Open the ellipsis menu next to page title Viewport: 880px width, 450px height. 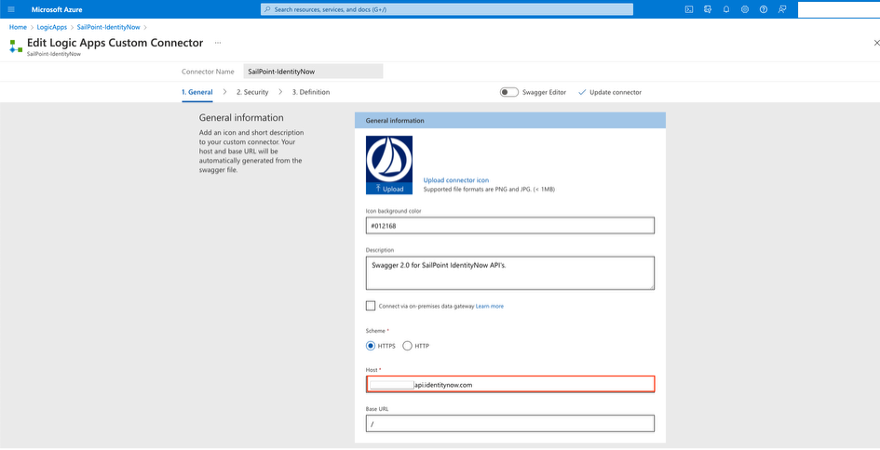(x=218, y=43)
